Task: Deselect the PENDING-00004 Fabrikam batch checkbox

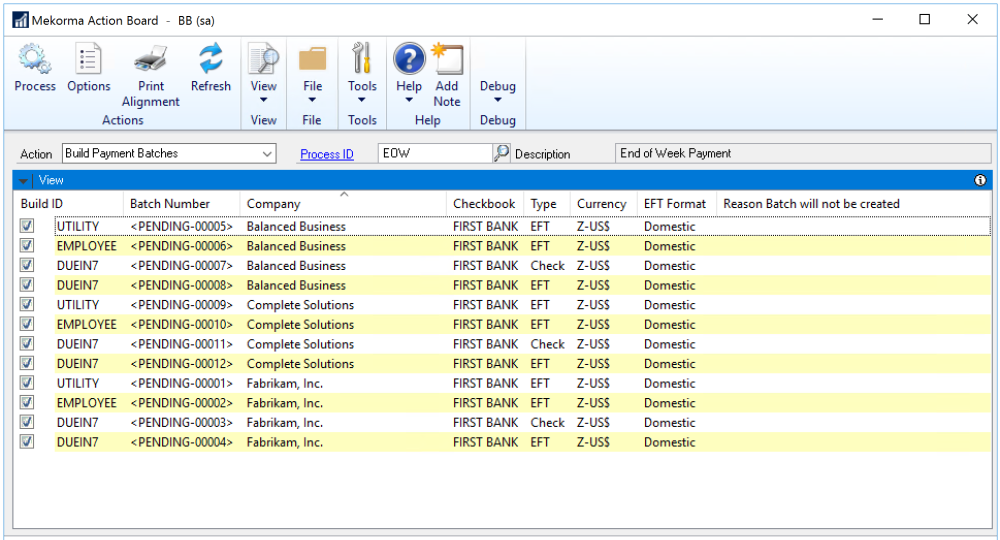Action: tap(27, 442)
